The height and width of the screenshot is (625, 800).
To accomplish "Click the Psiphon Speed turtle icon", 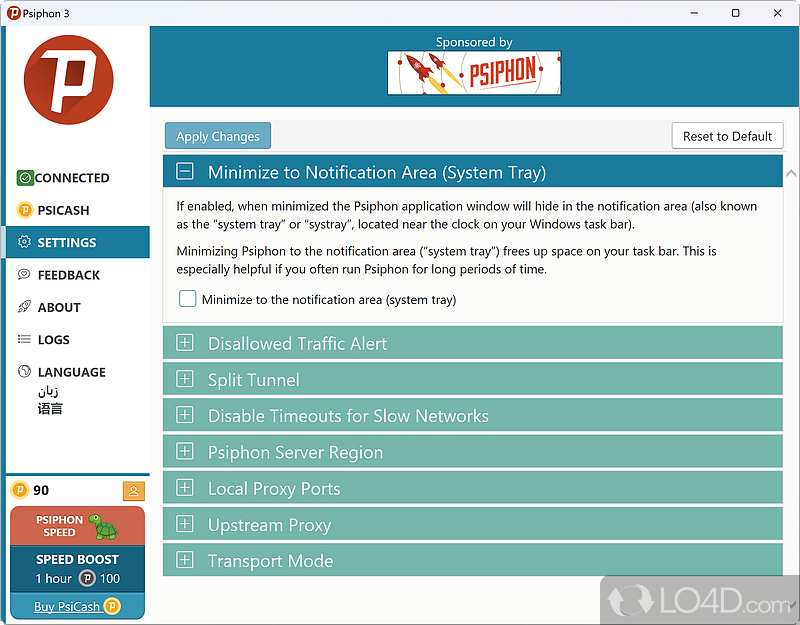I will tap(104, 527).
